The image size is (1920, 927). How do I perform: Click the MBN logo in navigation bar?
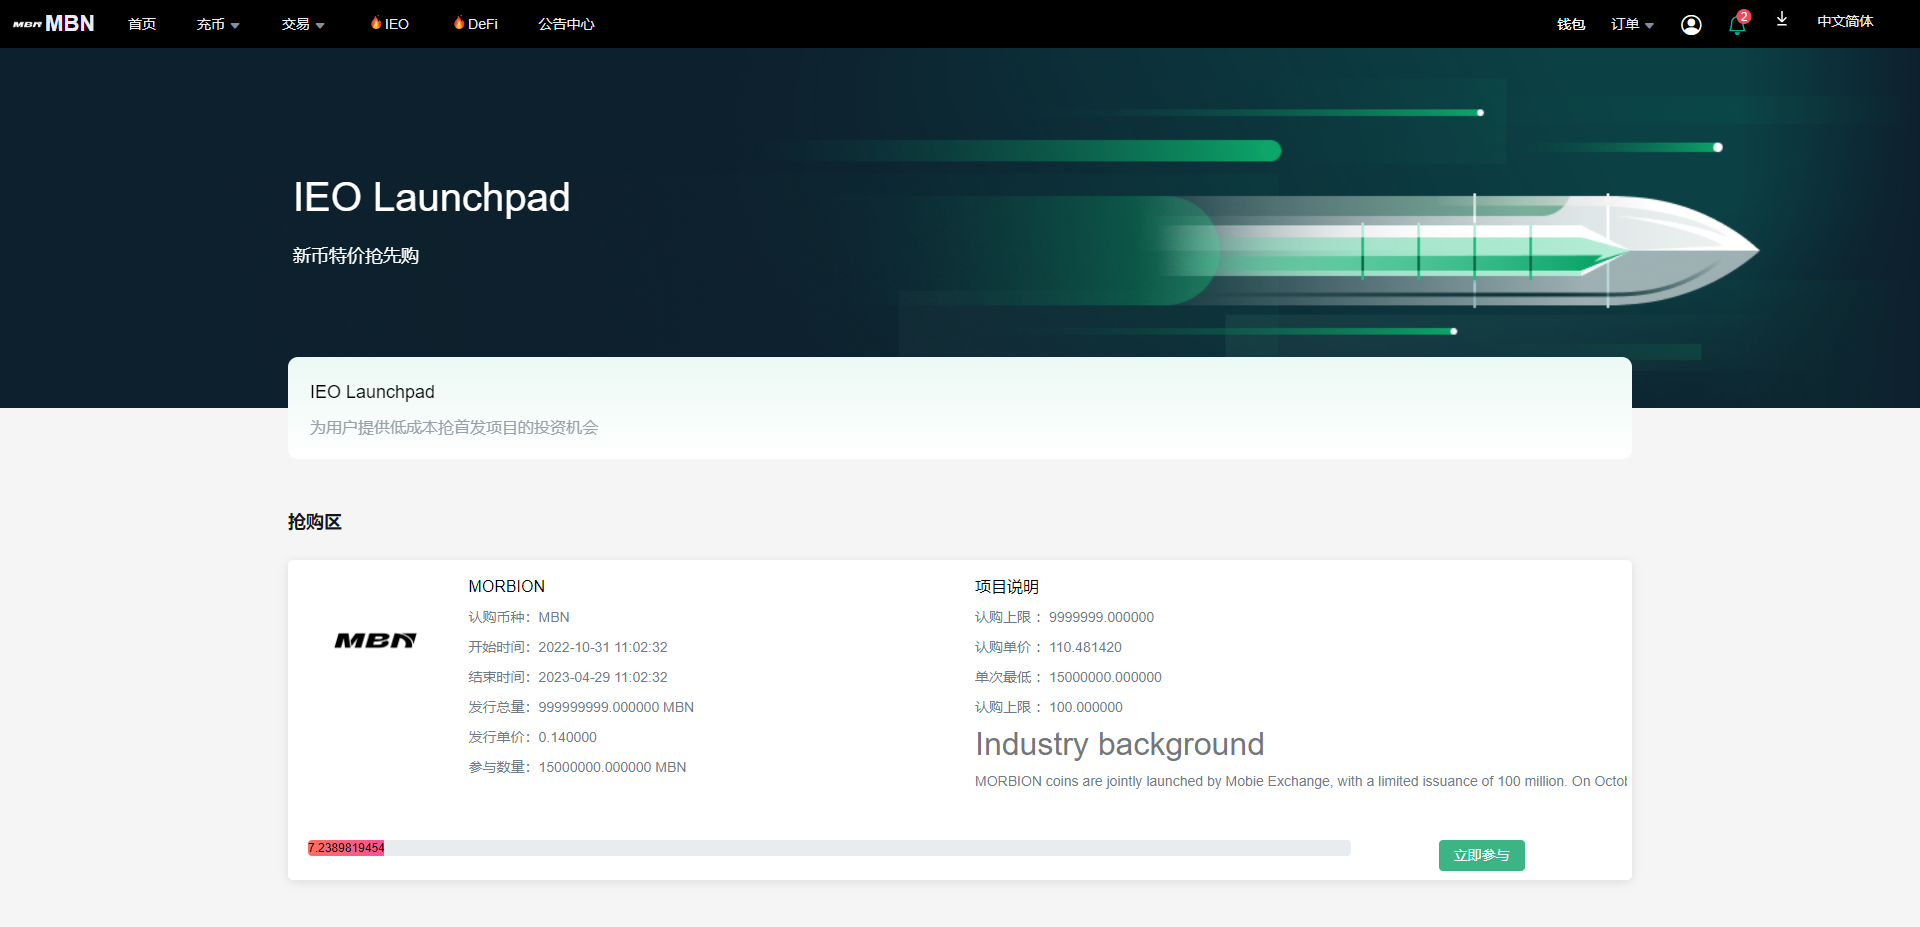click(54, 23)
